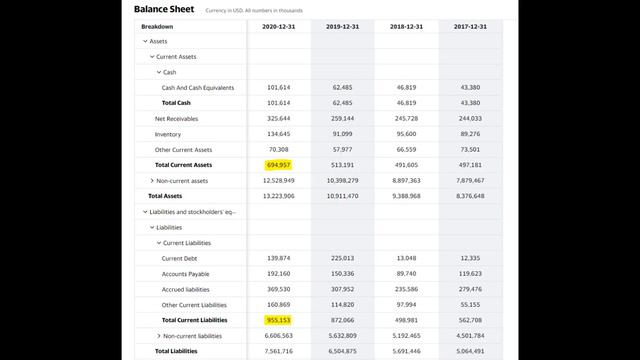Screen dimensions: 640x360
Task: Select 2019 Total Current Liabilities value 872,066
Action: 342,320
